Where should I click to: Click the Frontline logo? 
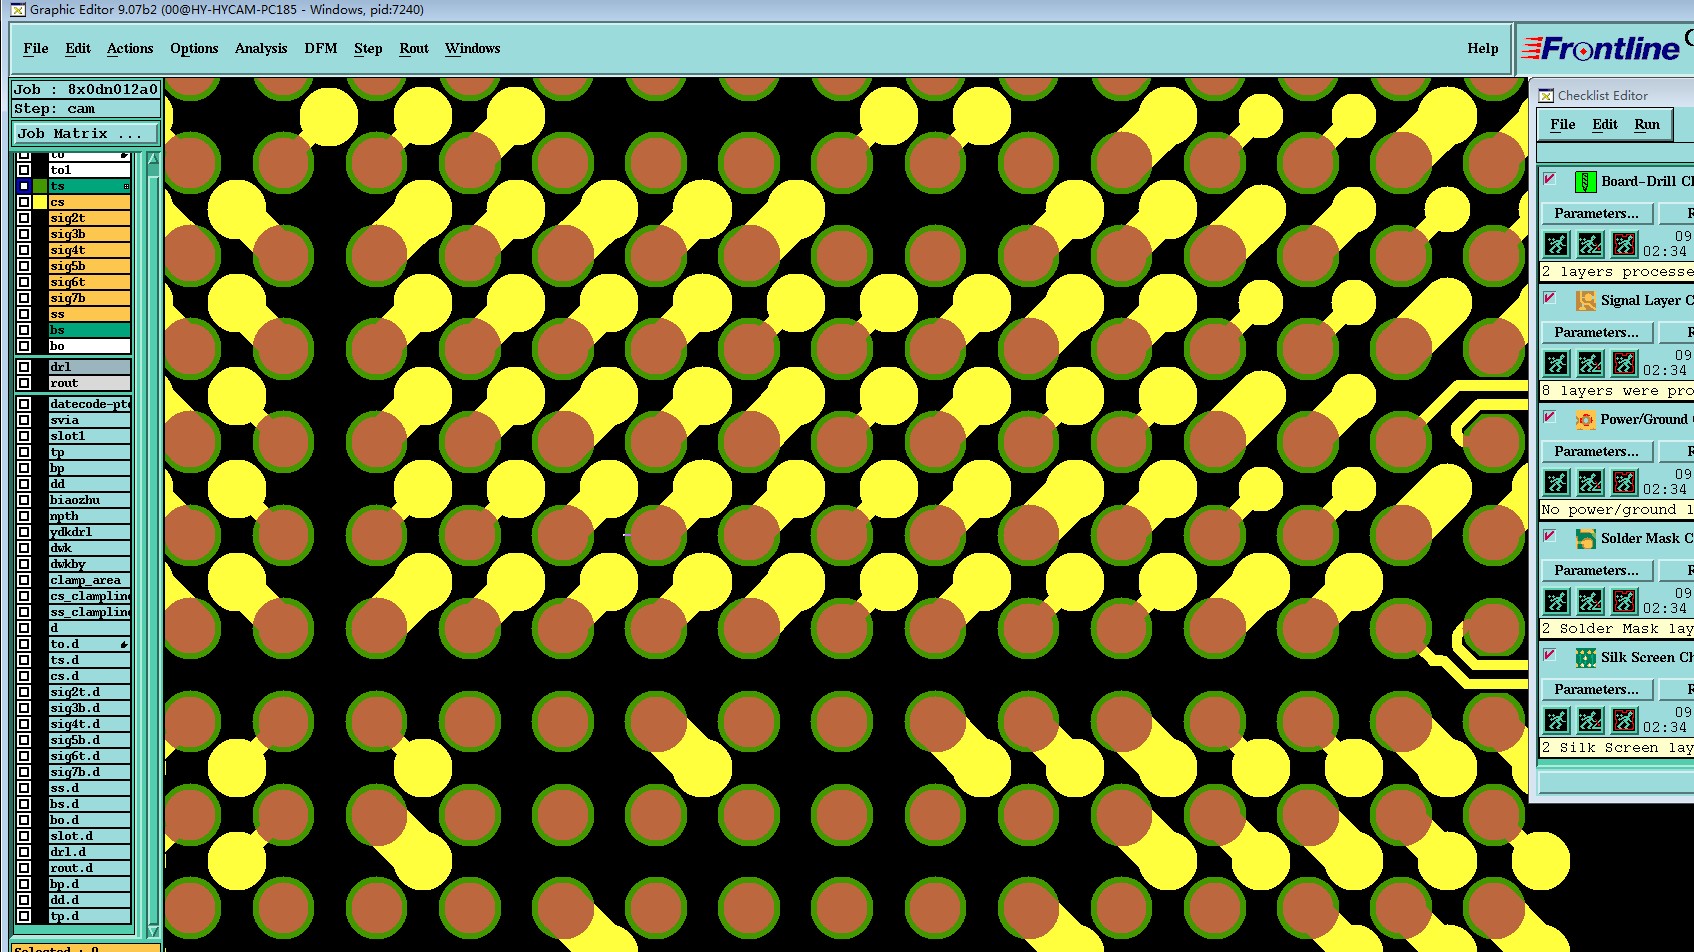1600,48
